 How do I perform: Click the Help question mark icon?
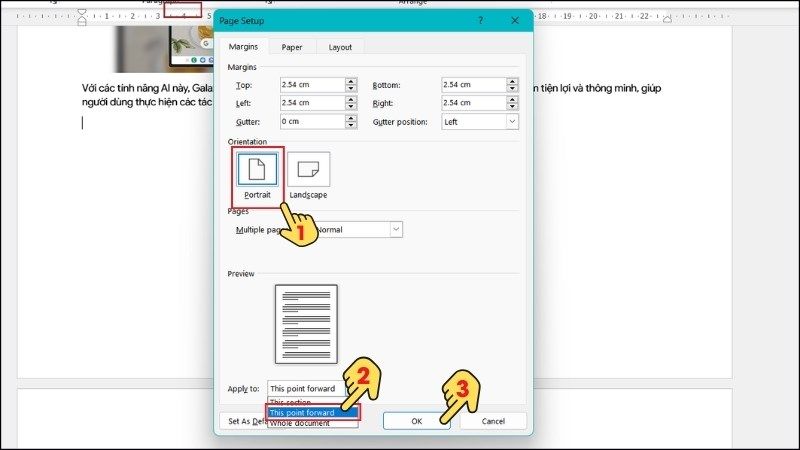point(480,19)
